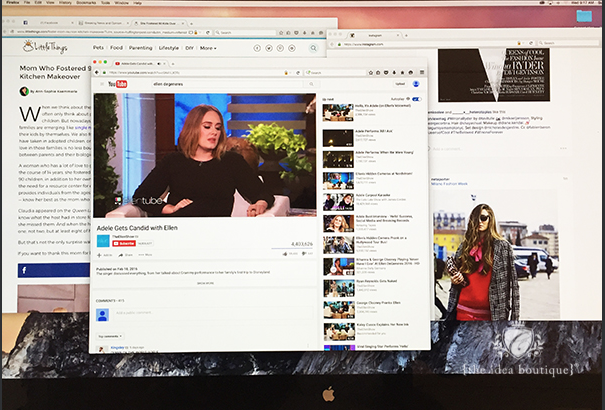Open the Milano Fashion Week Instagram photo

tap(495, 254)
